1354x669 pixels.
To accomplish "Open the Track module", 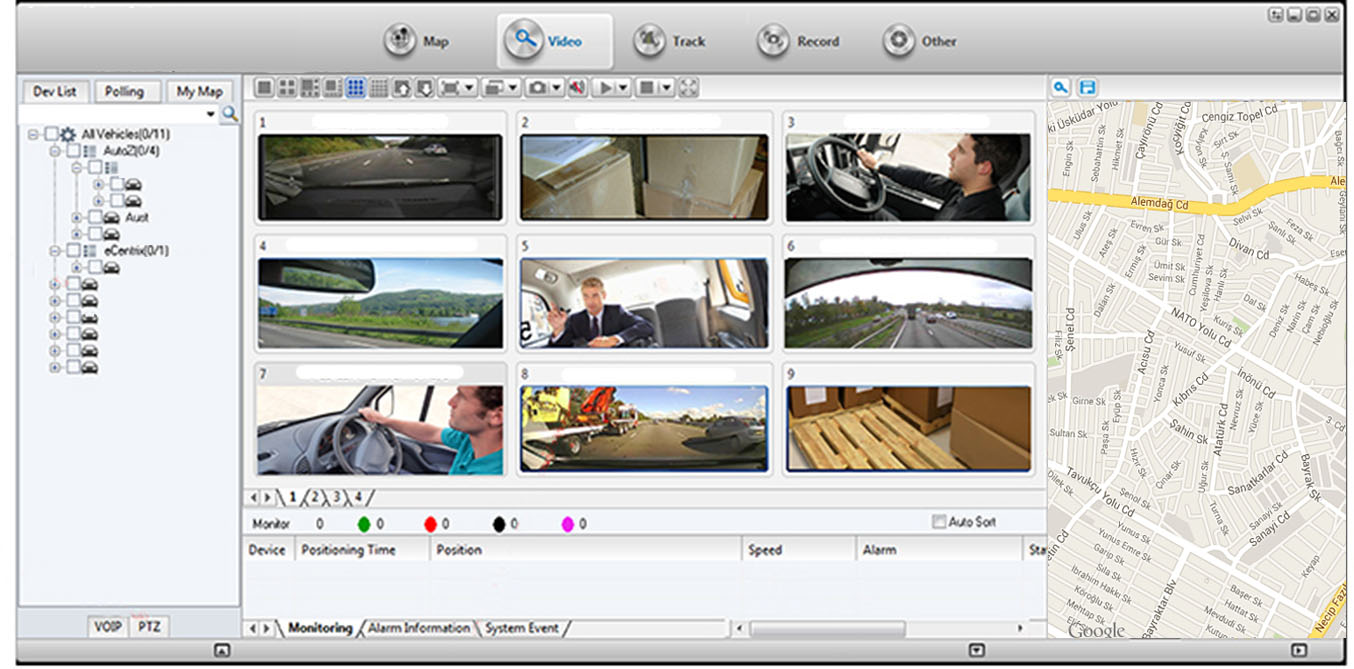I will click(670, 41).
